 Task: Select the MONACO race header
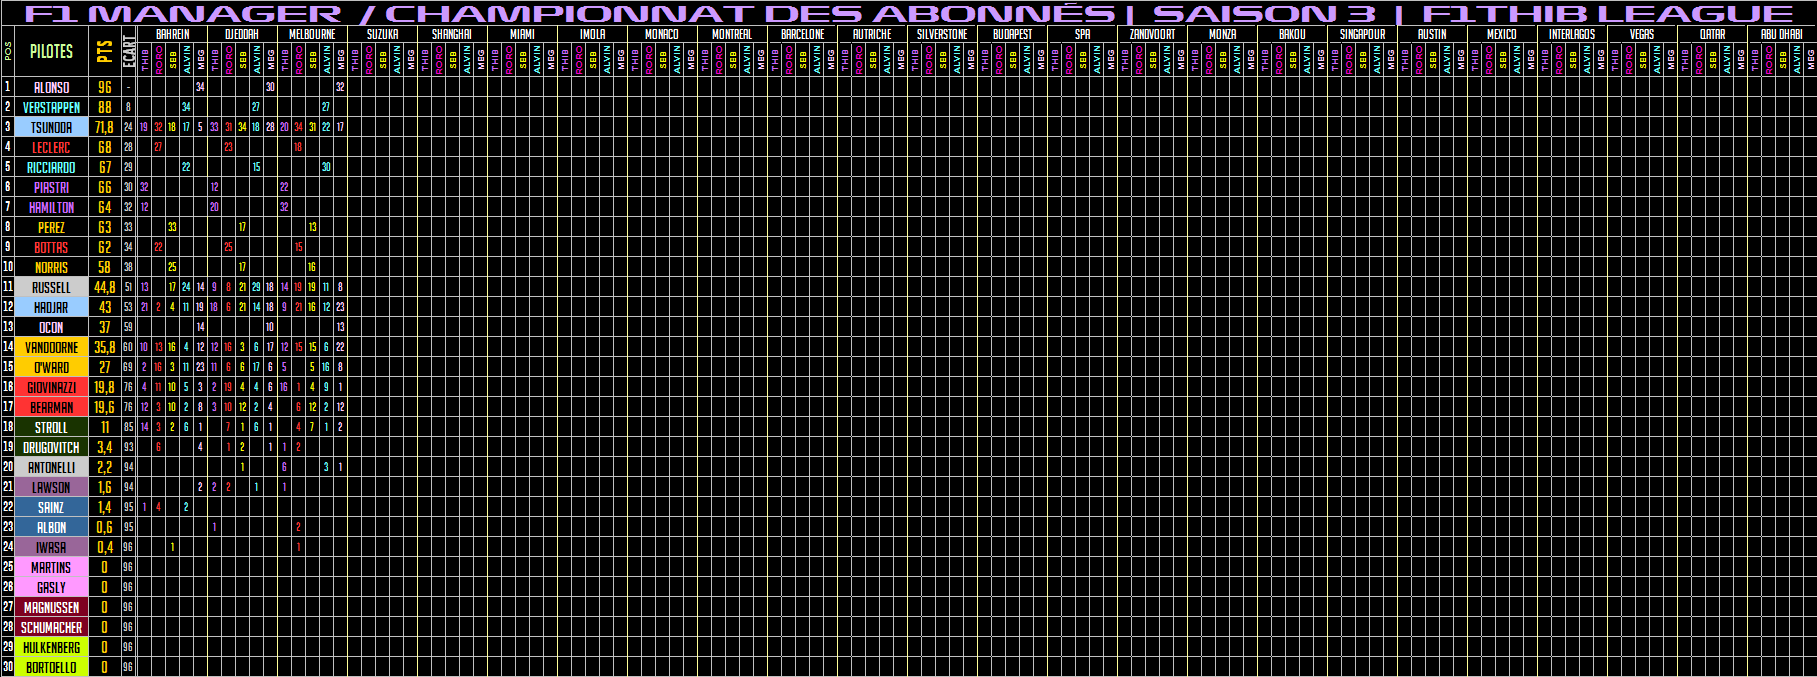(x=661, y=34)
